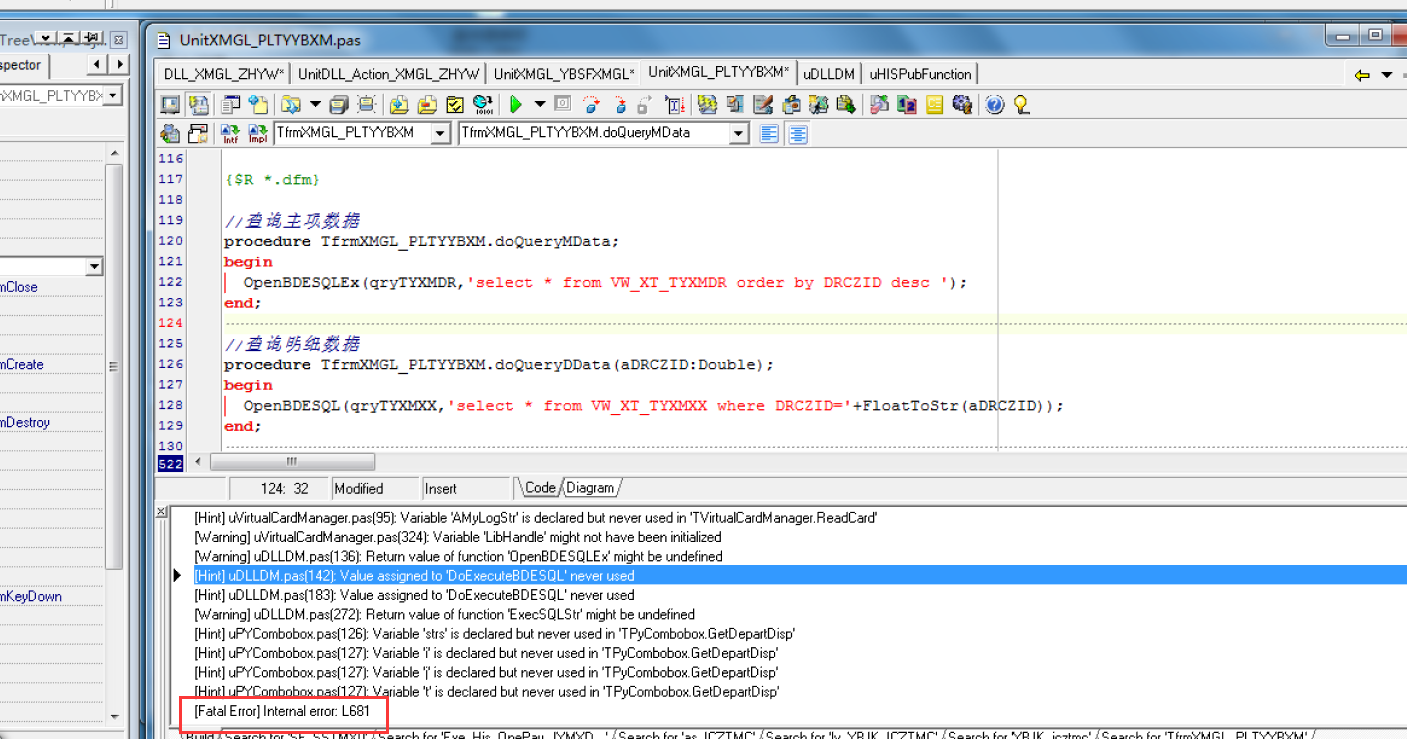Click the new item icon with blue plus

(258, 104)
